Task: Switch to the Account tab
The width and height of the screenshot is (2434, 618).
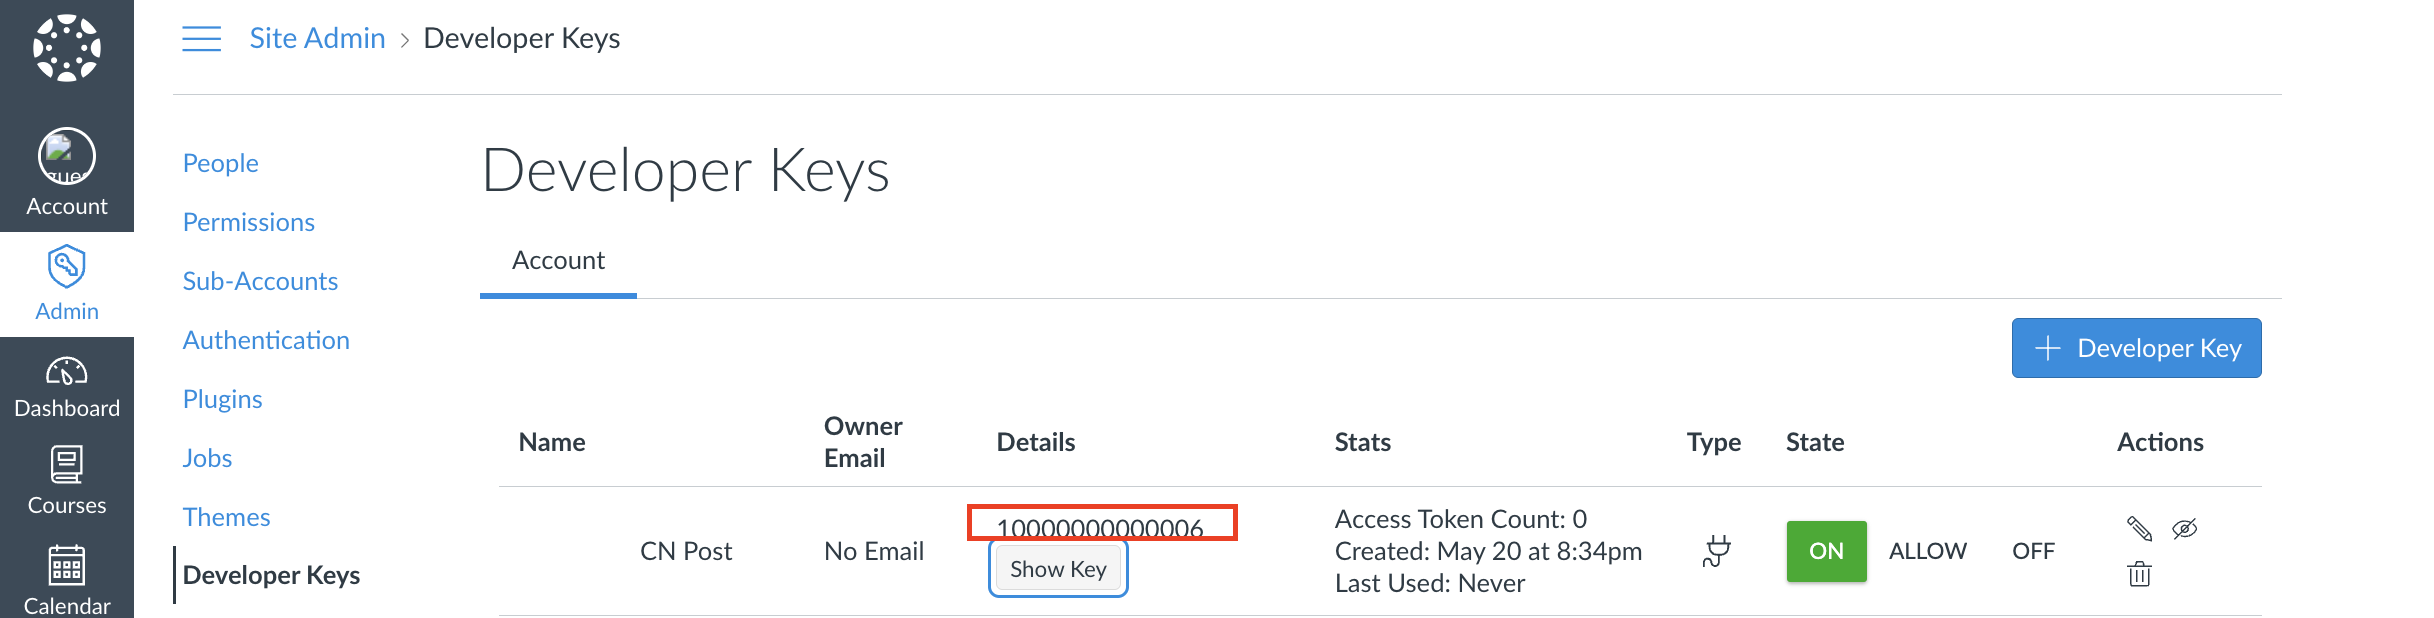Action: (557, 260)
